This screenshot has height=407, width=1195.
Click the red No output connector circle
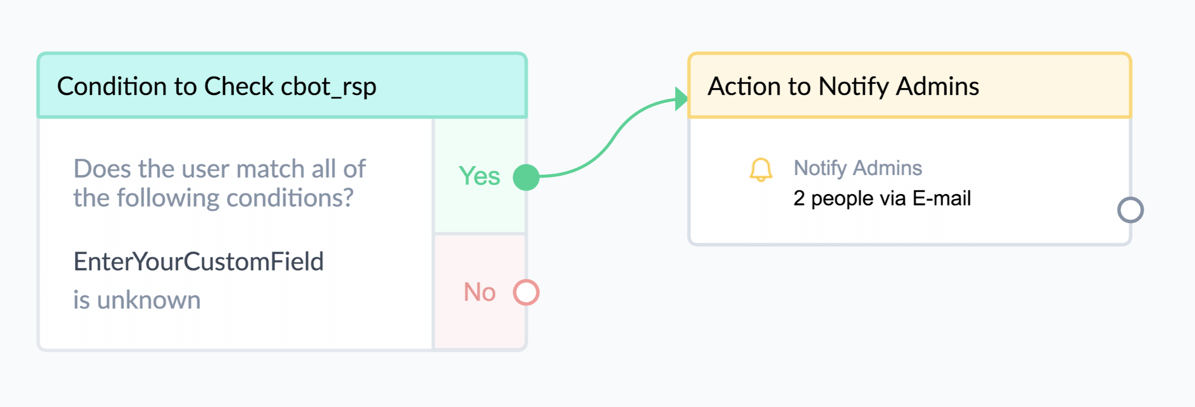coord(526,292)
